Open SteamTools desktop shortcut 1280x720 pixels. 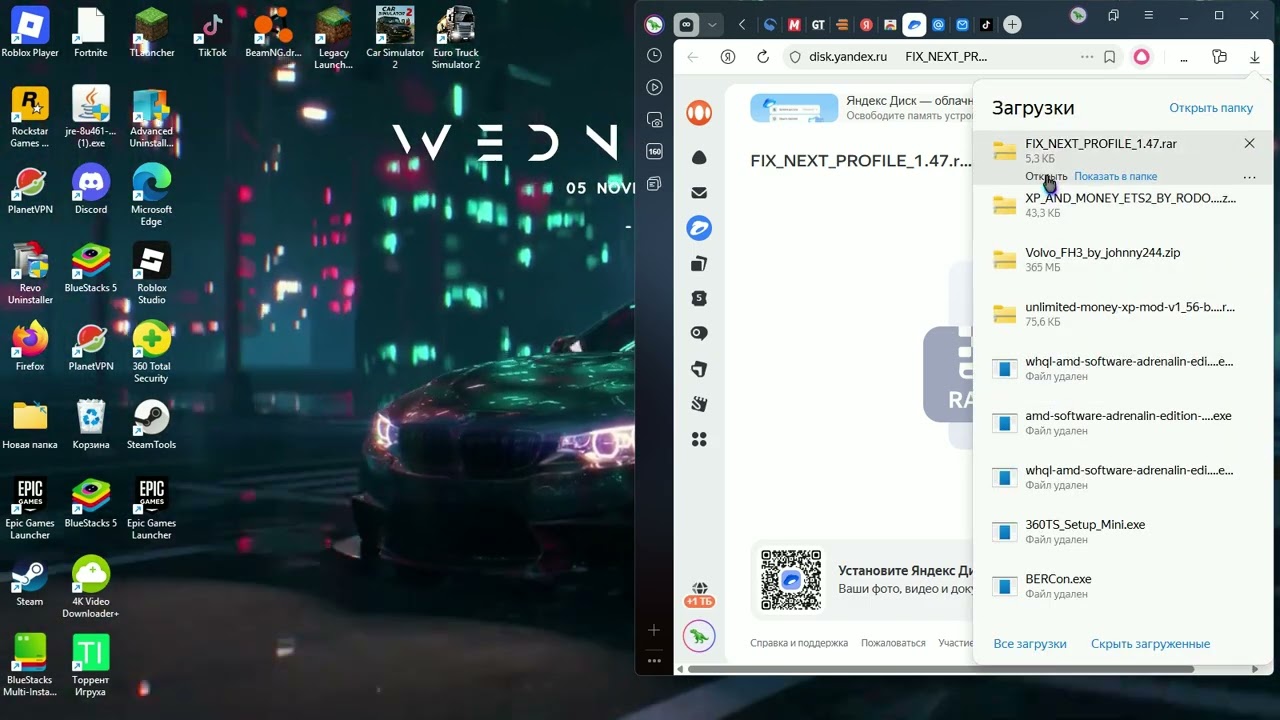click(152, 424)
